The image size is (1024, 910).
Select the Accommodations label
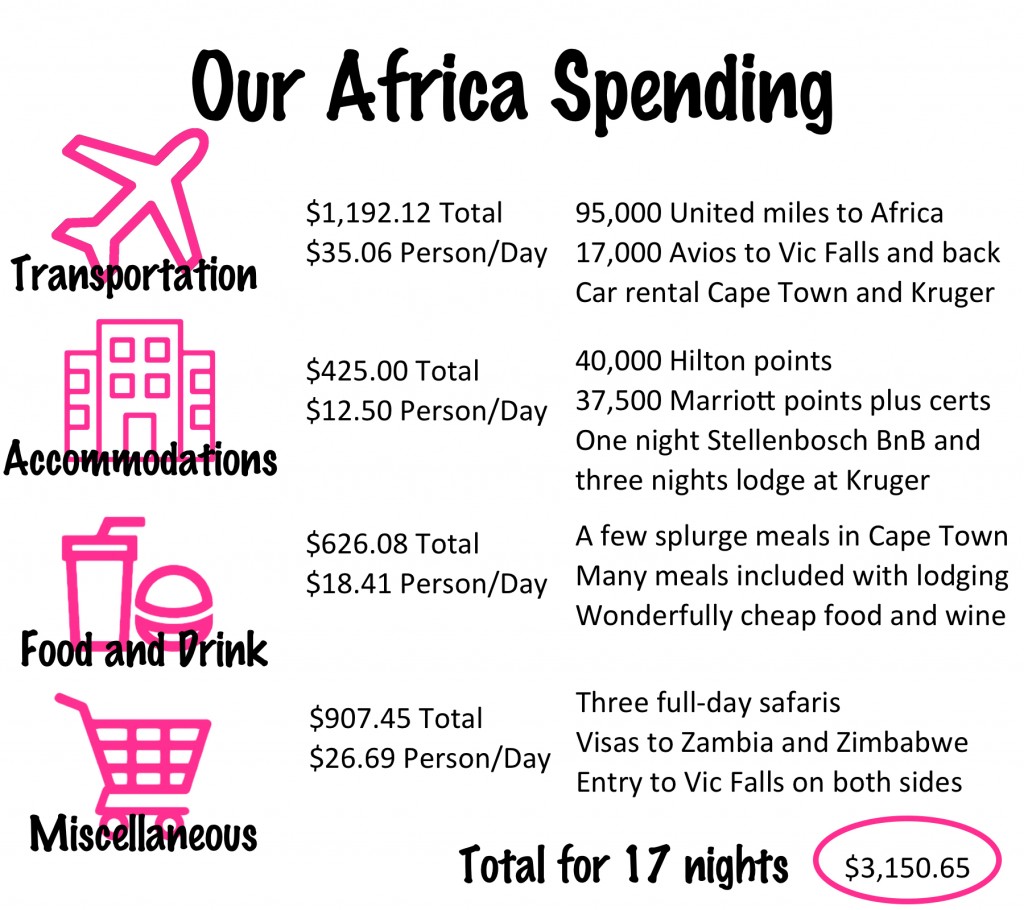140,458
